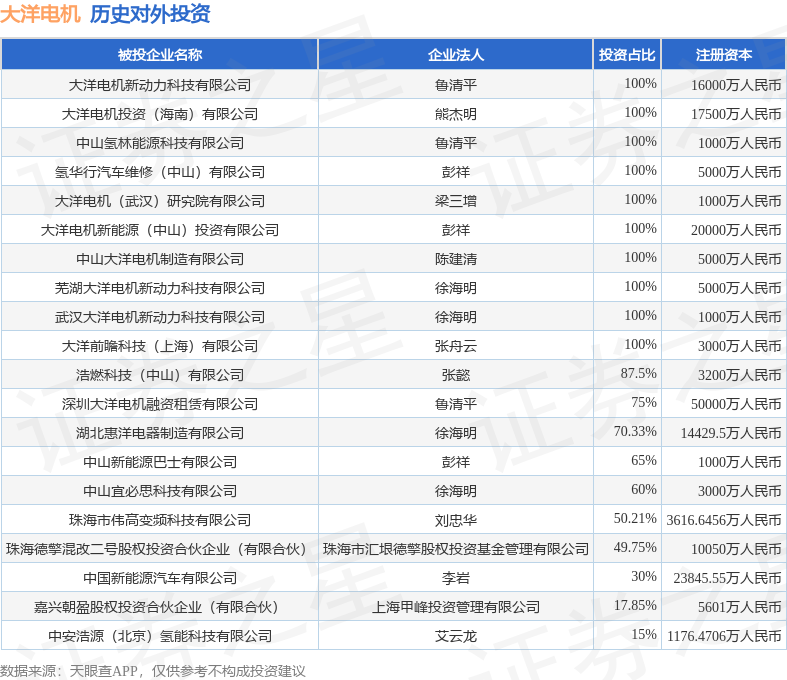
Task: Select 中山大洋电机制造有限公司 cell
Action: click(160, 259)
